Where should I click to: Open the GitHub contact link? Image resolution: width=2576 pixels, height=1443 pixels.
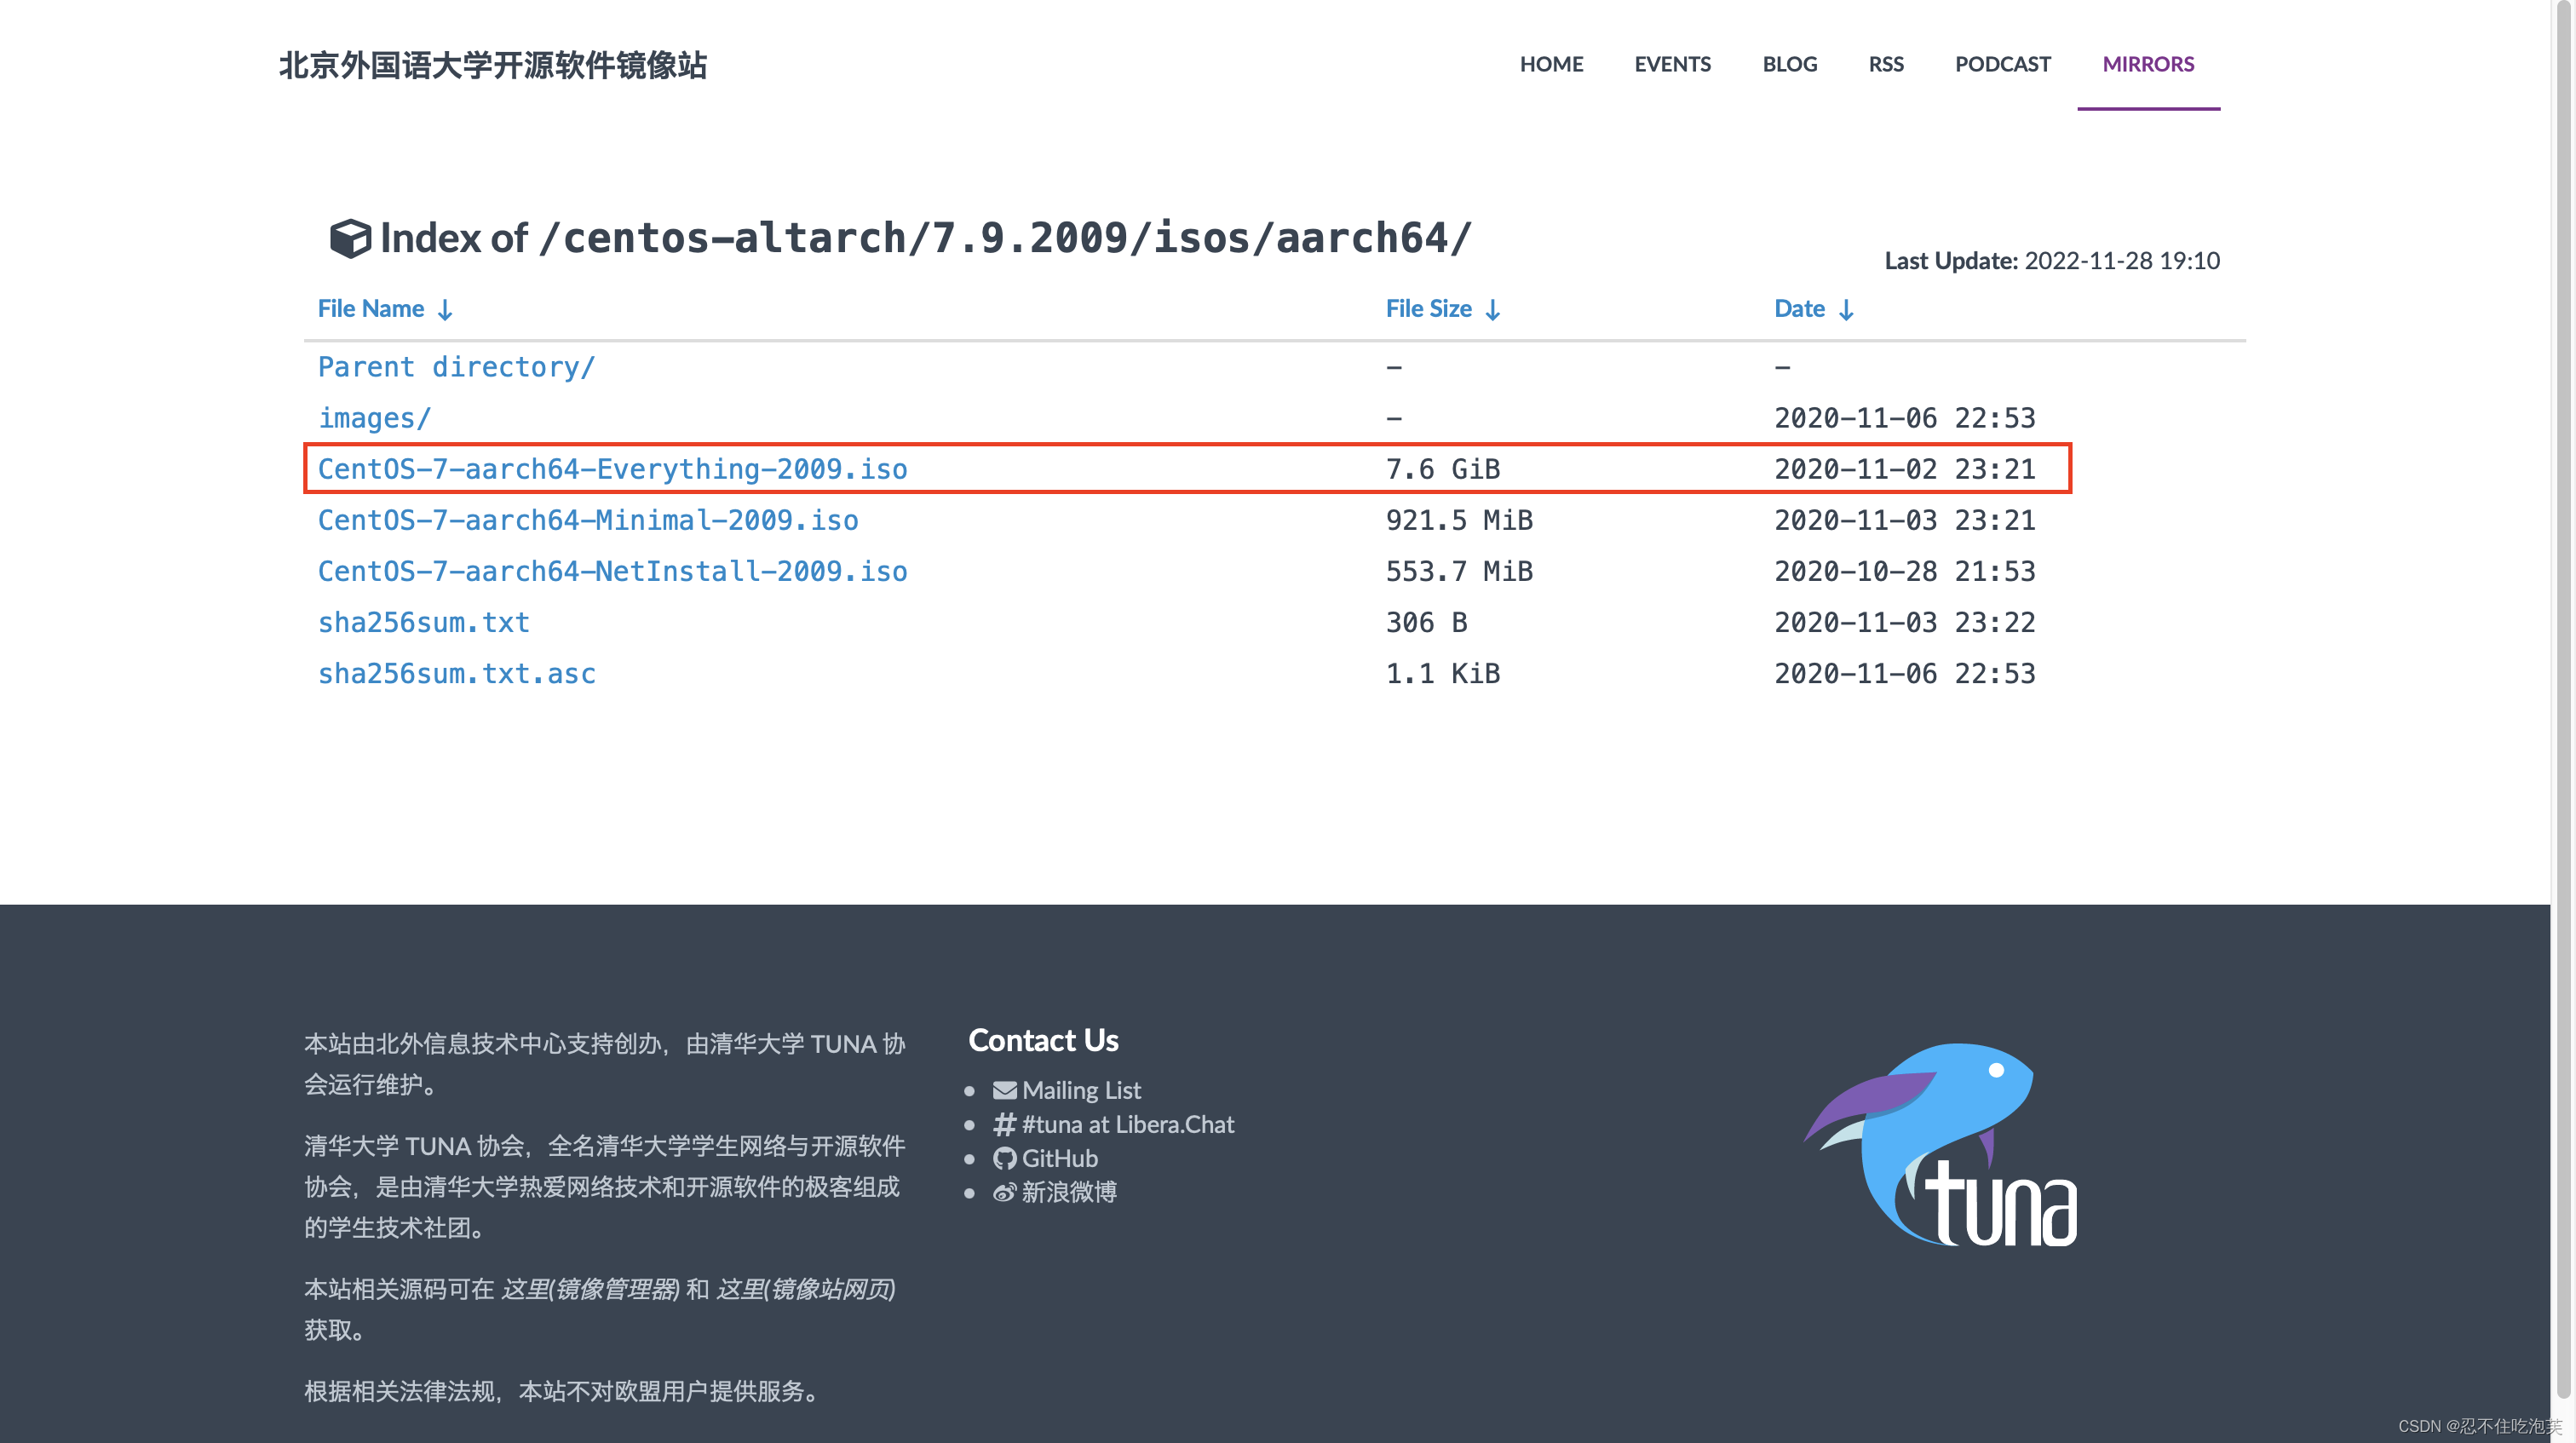pos(1059,1158)
